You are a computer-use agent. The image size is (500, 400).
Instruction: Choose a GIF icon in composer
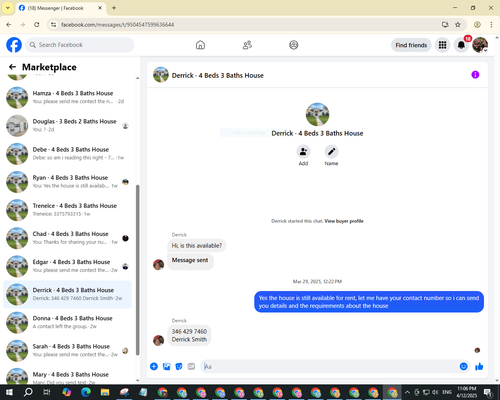(191, 366)
